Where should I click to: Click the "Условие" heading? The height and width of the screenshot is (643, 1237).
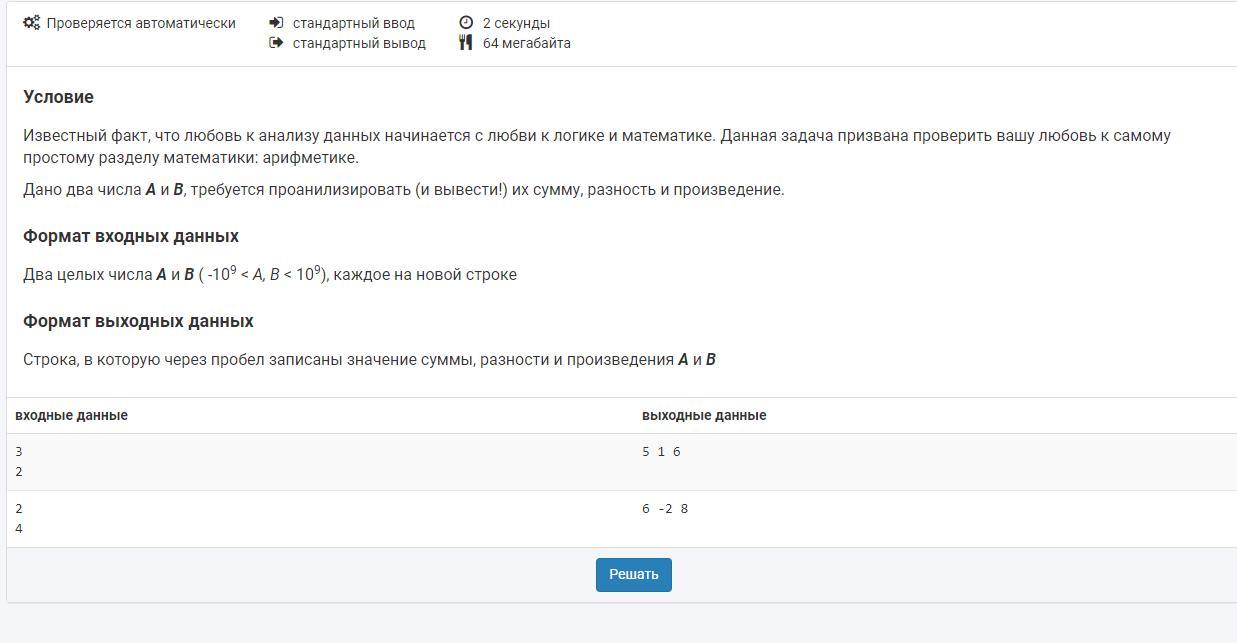click(58, 97)
